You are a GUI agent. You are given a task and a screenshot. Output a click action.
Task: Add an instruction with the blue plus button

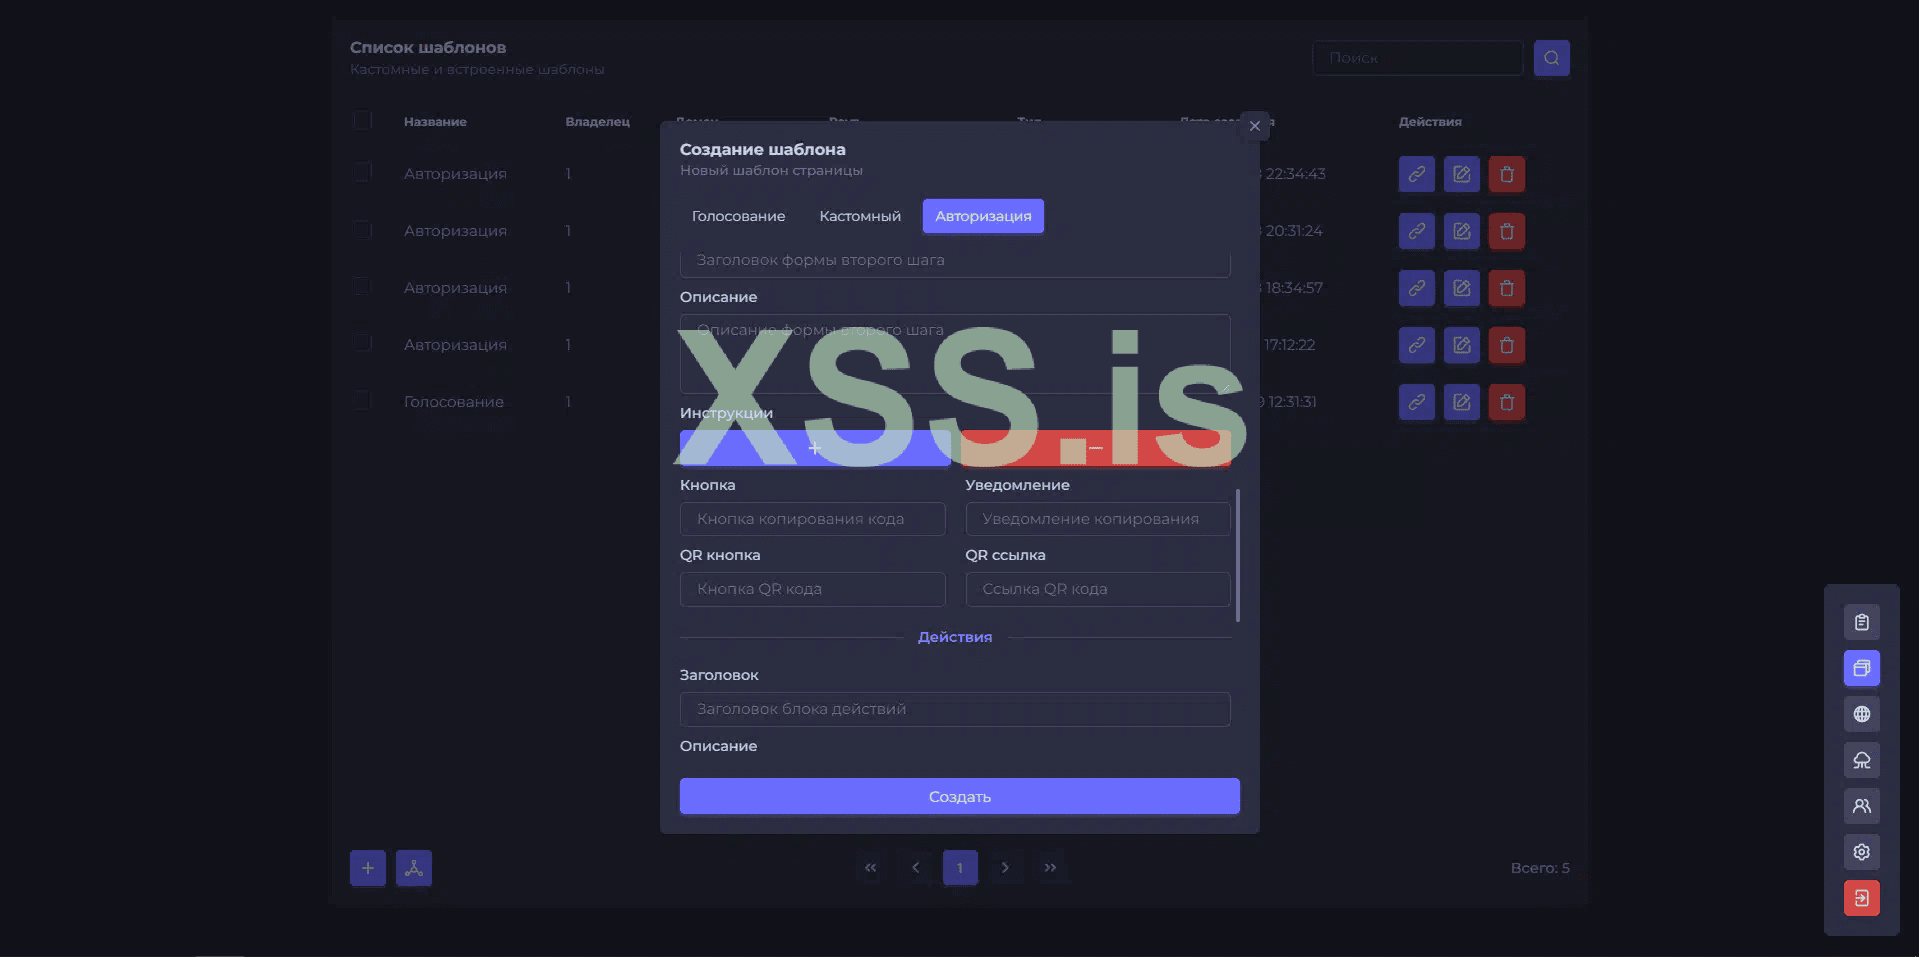tap(815, 448)
